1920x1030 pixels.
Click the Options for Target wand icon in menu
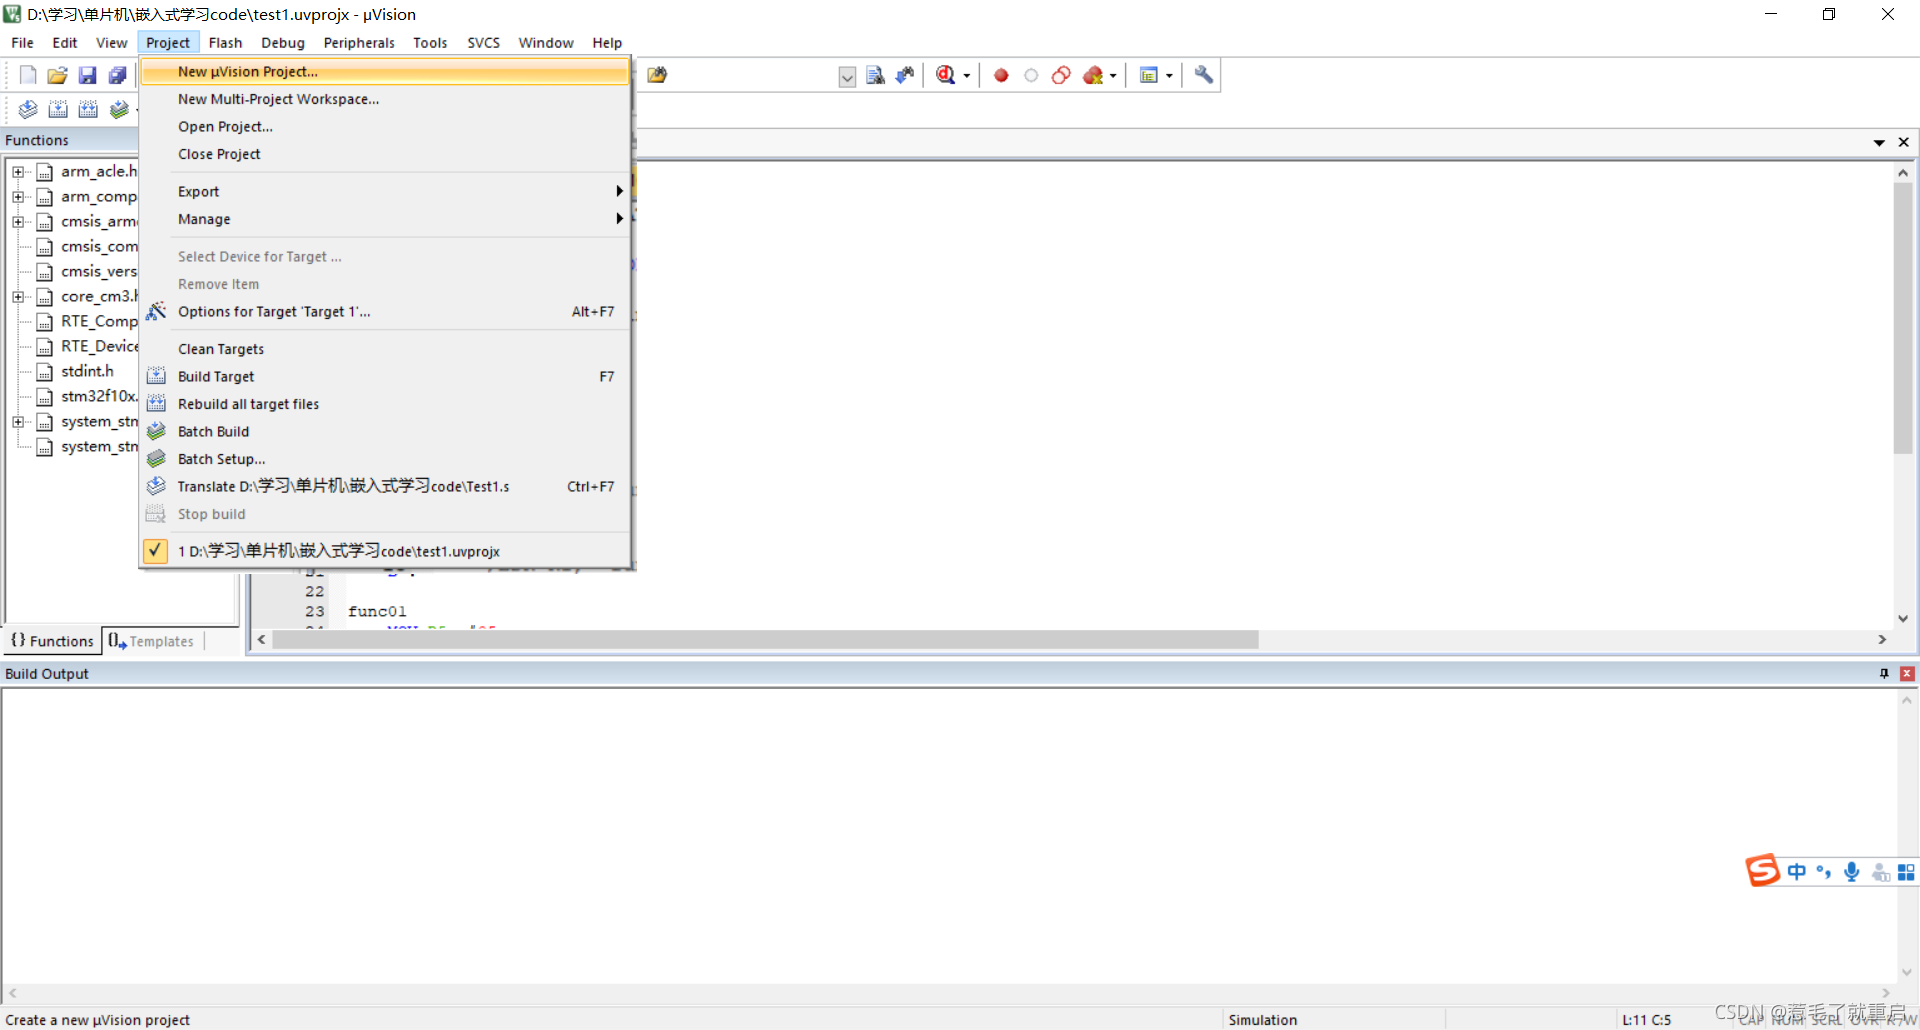tap(156, 312)
